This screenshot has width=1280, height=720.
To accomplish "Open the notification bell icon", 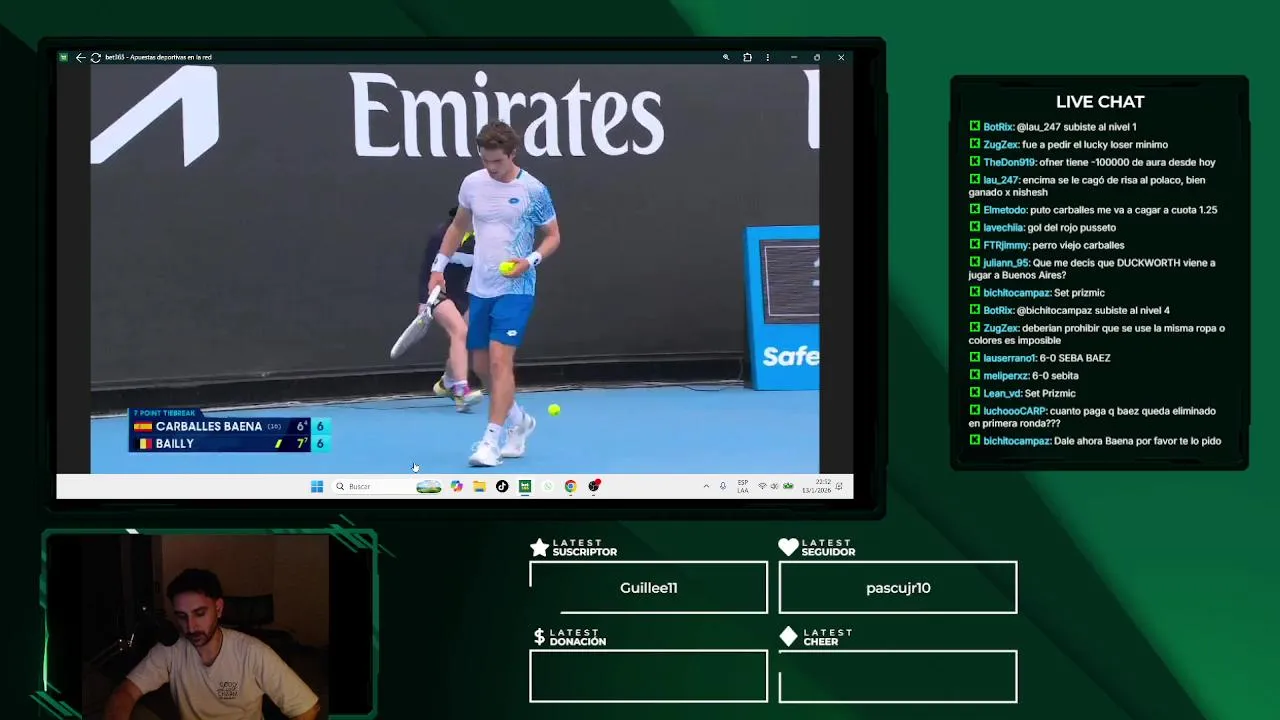I will coord(839,486).
